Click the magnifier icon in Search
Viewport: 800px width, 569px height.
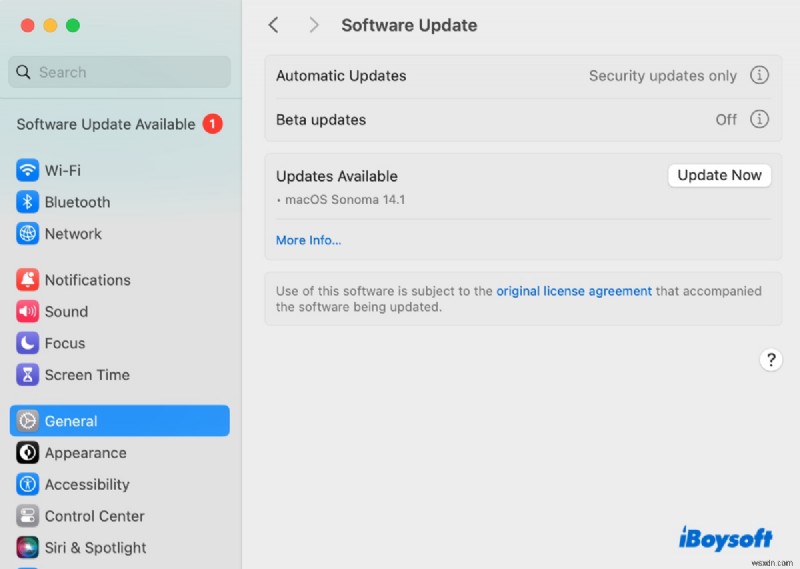(x=23, y=72)
